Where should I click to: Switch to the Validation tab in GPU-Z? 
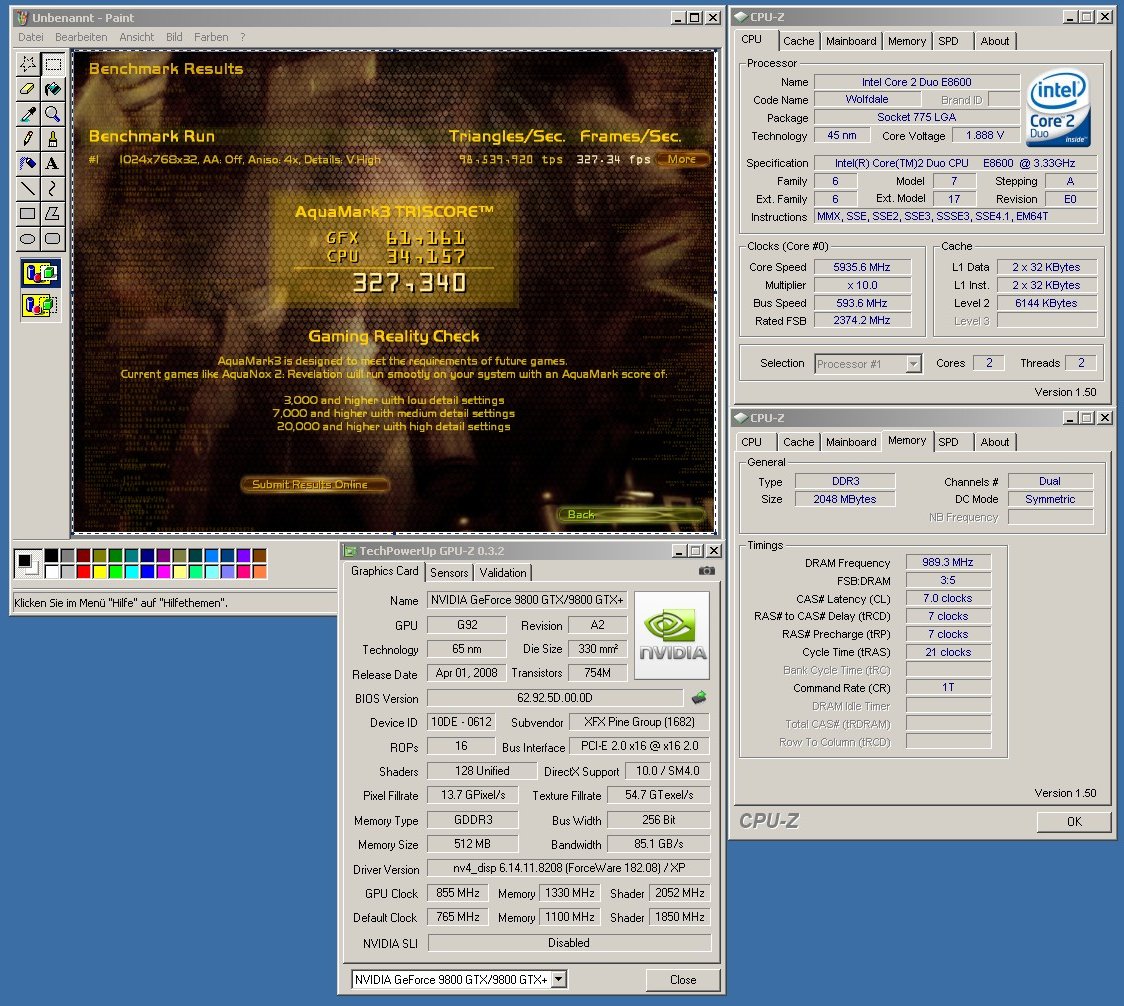pos(503,572)
